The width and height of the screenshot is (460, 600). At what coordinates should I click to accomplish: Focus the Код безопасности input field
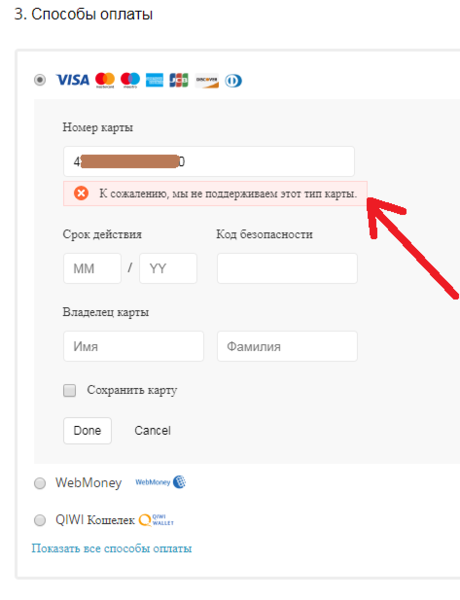coord(287,268)
